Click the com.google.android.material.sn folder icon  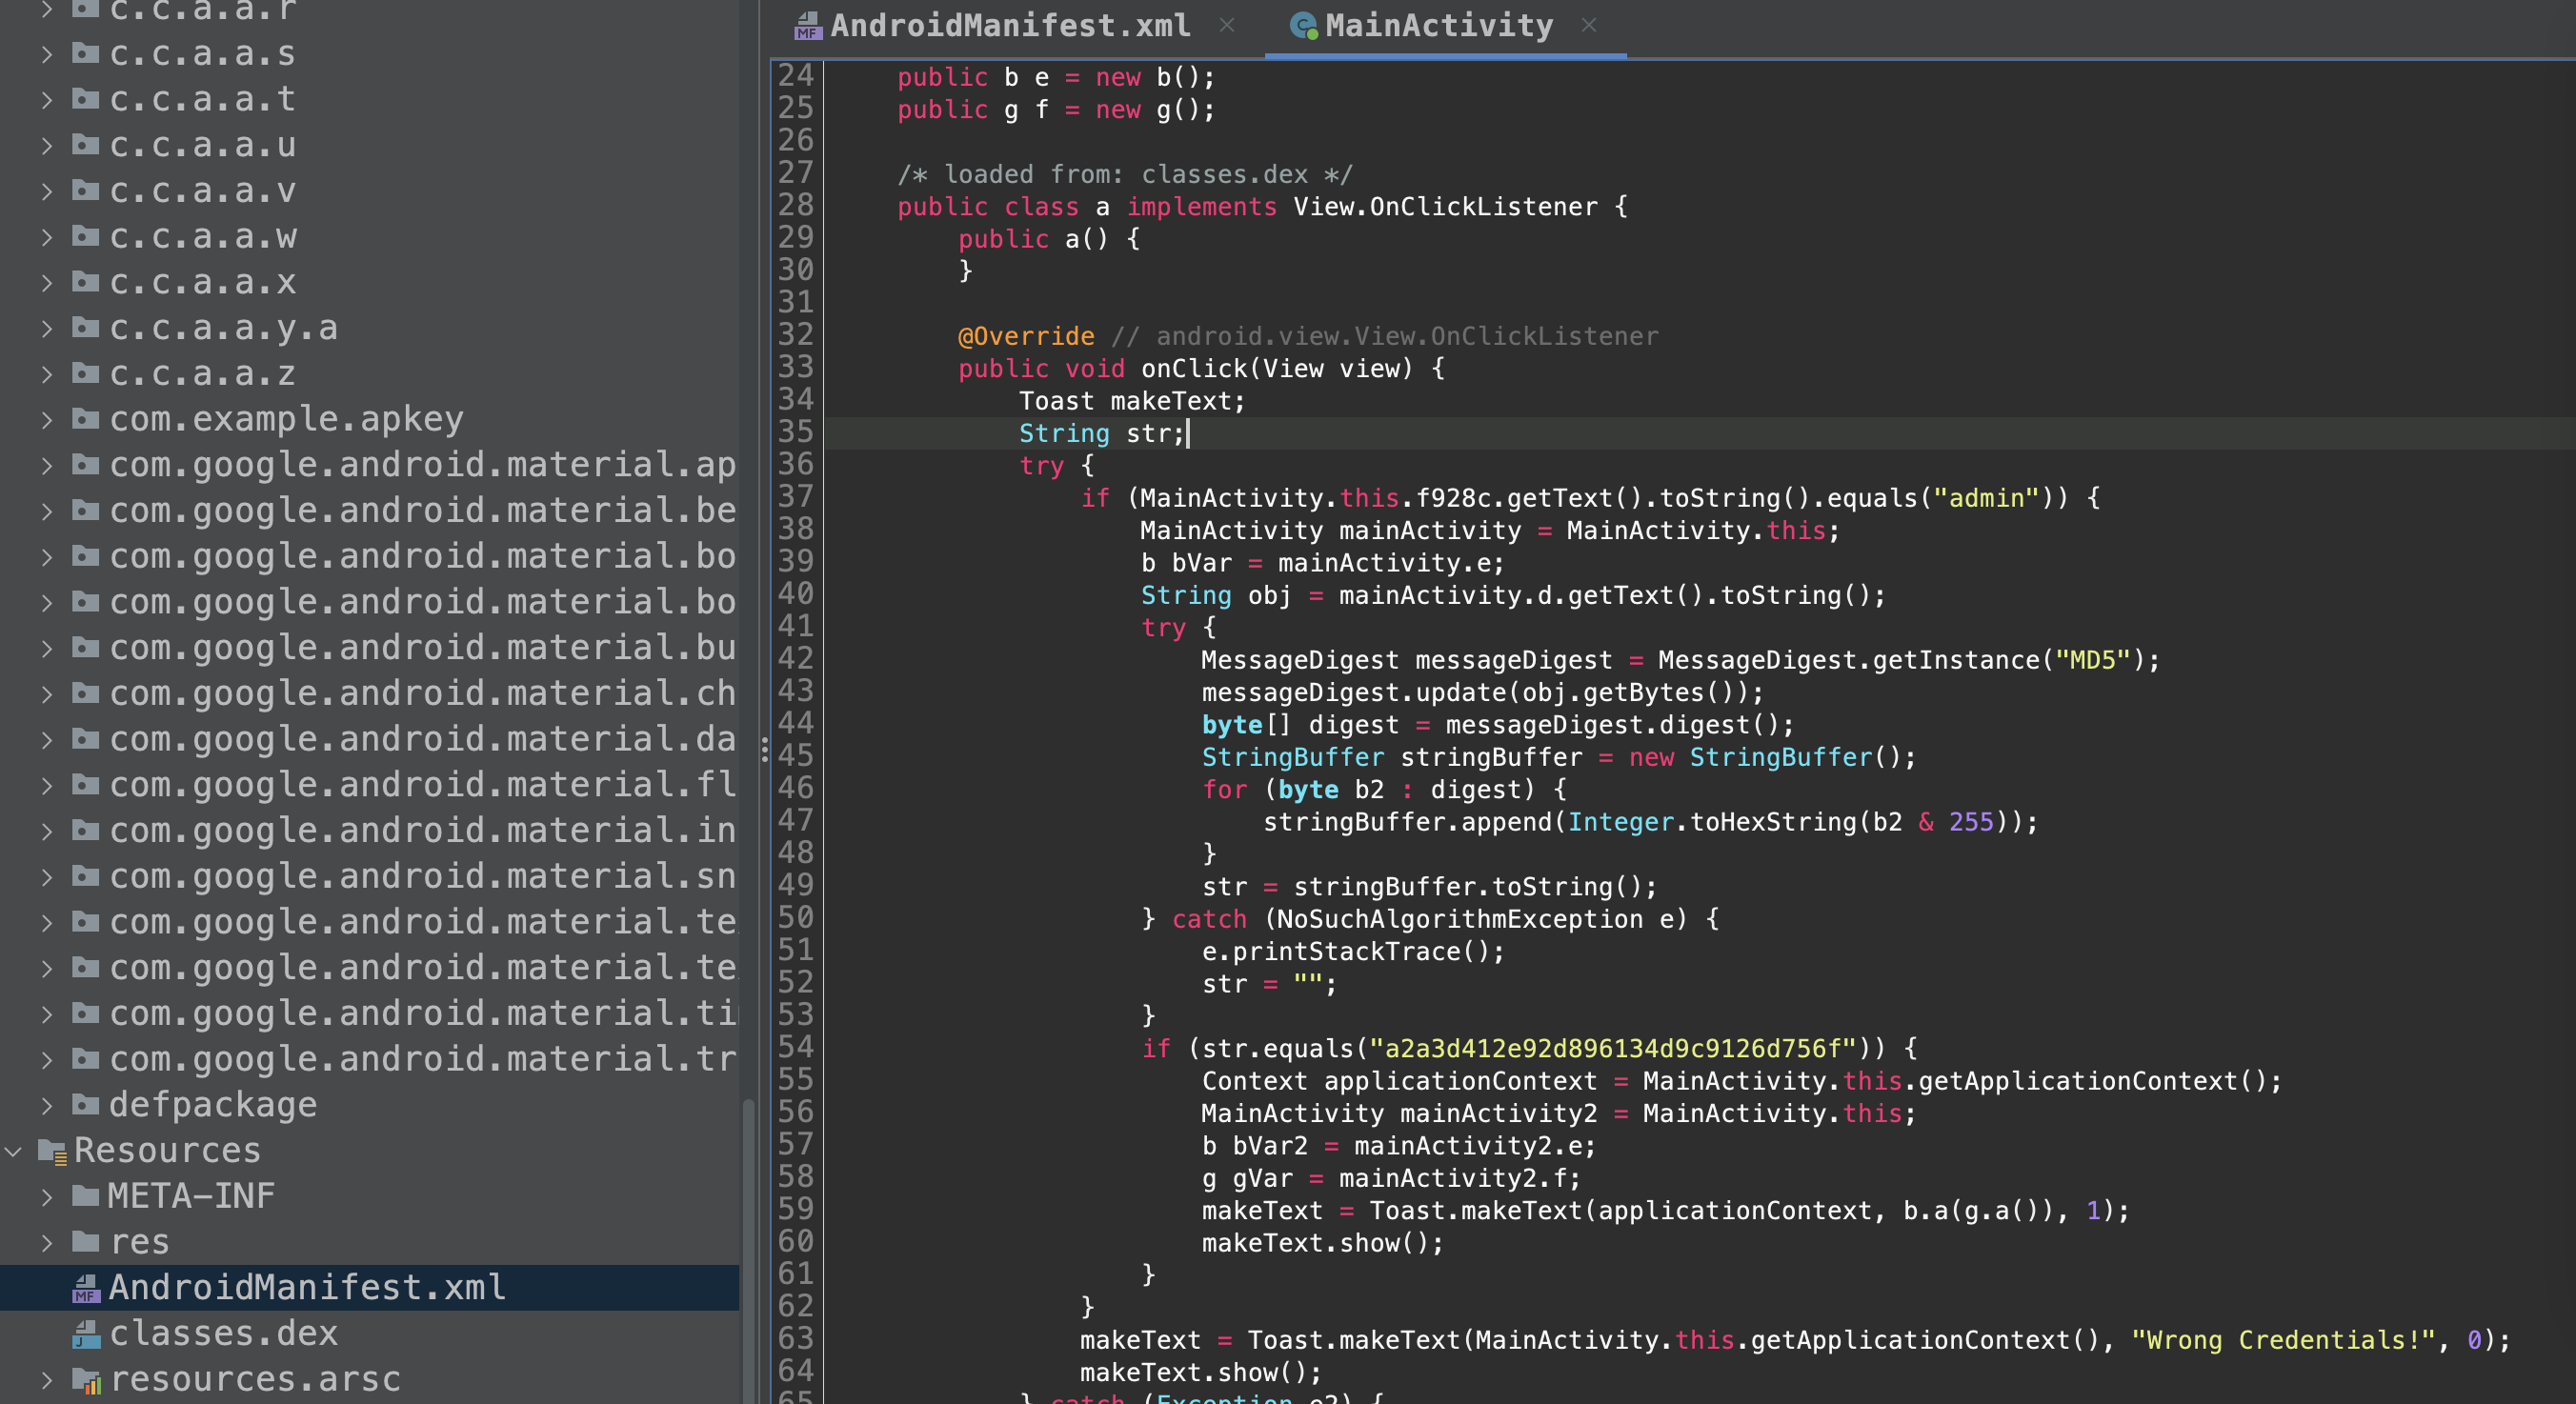click(x=86, y=876)
